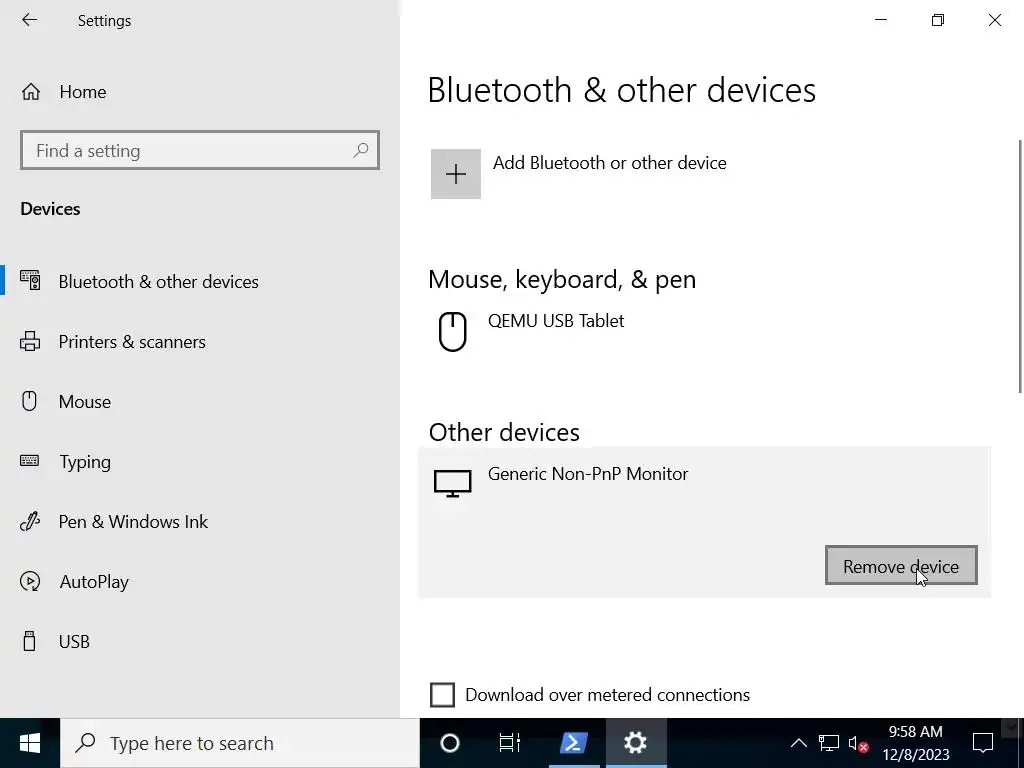
Task: Click the settings page vertical scrollbar
Action: (x=1020, y=266)
